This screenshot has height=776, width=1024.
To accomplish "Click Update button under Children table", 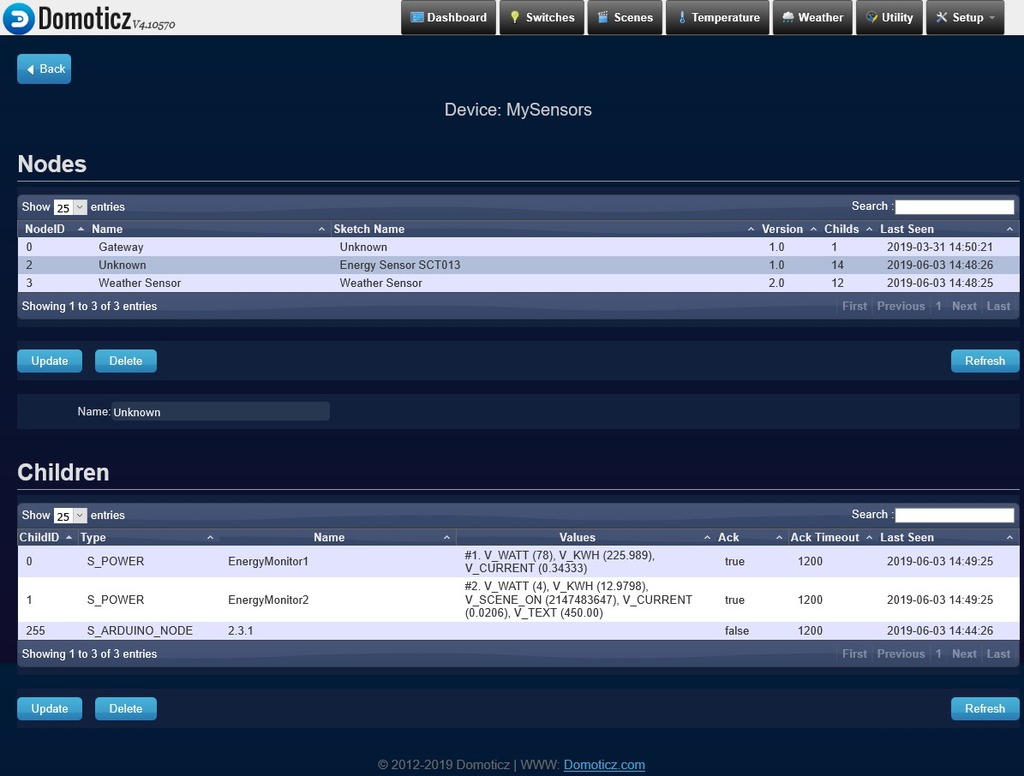I will click(x=50, y=708).
